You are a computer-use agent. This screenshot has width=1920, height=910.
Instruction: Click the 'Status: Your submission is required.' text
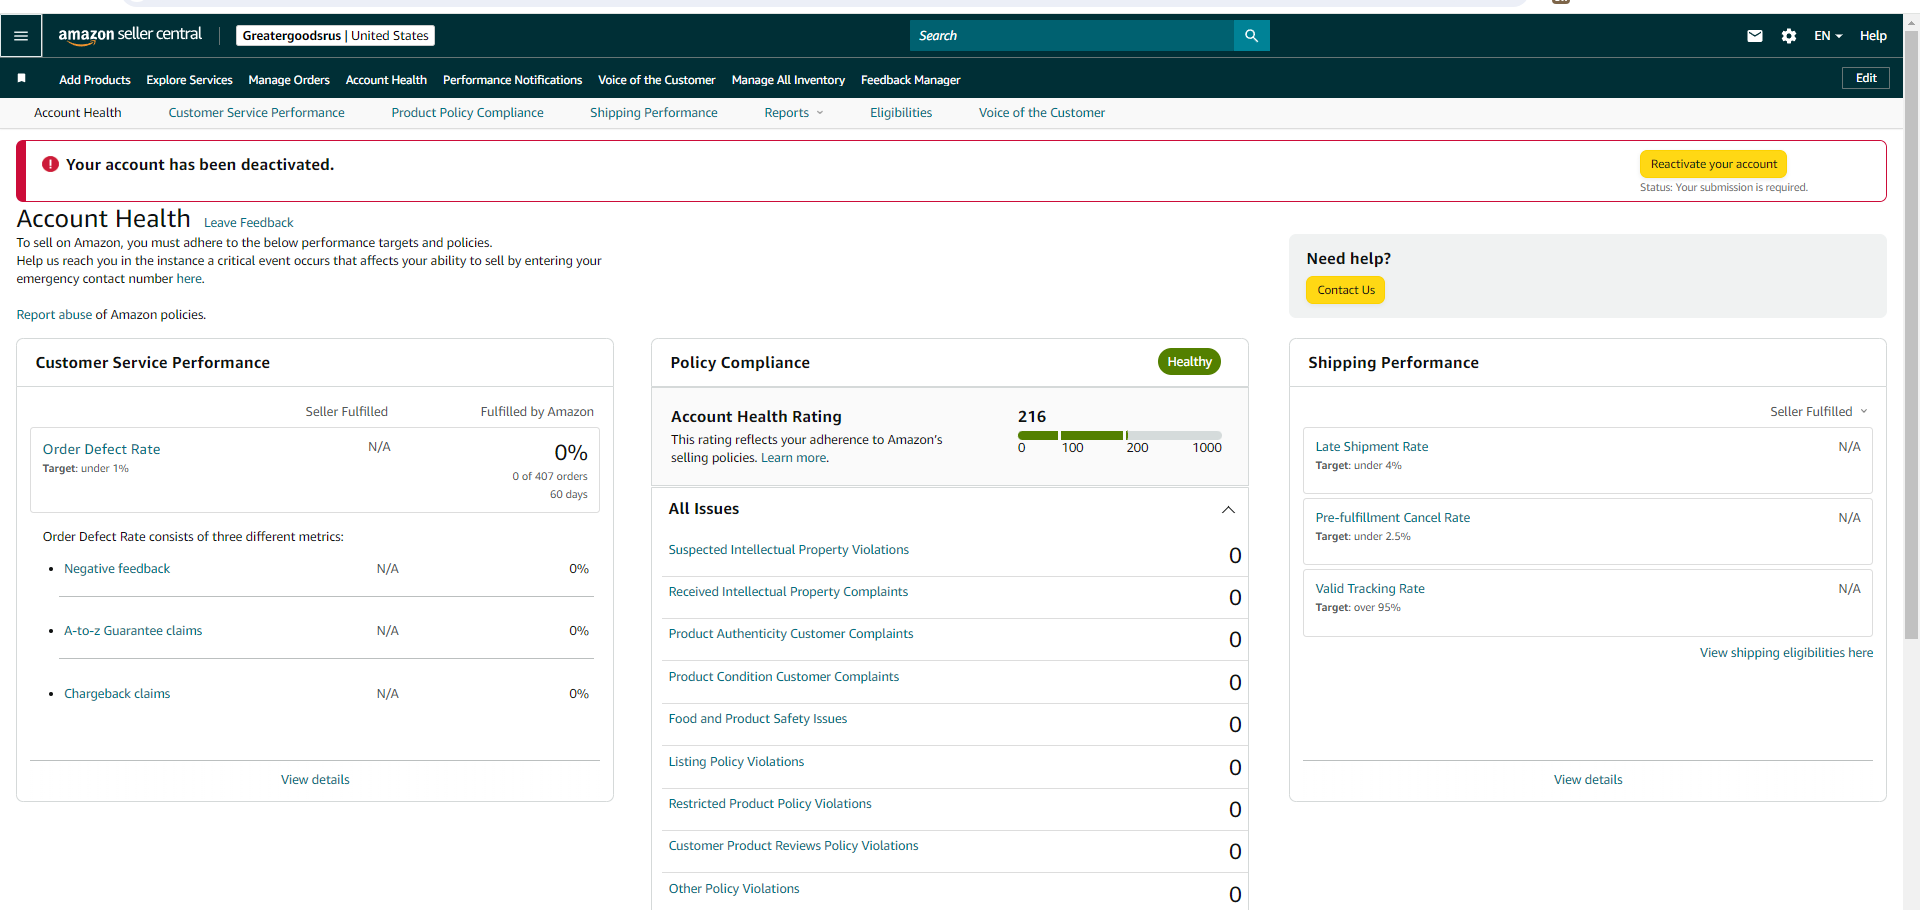pyautogui.click(x=1724, y=188)
